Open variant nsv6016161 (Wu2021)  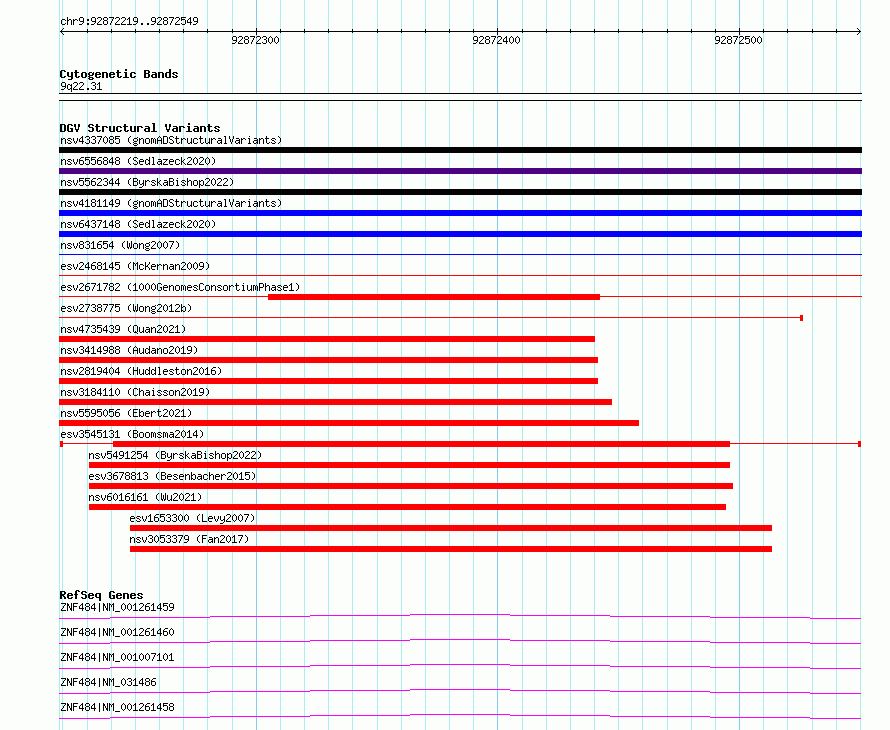(x=145, y=497)
